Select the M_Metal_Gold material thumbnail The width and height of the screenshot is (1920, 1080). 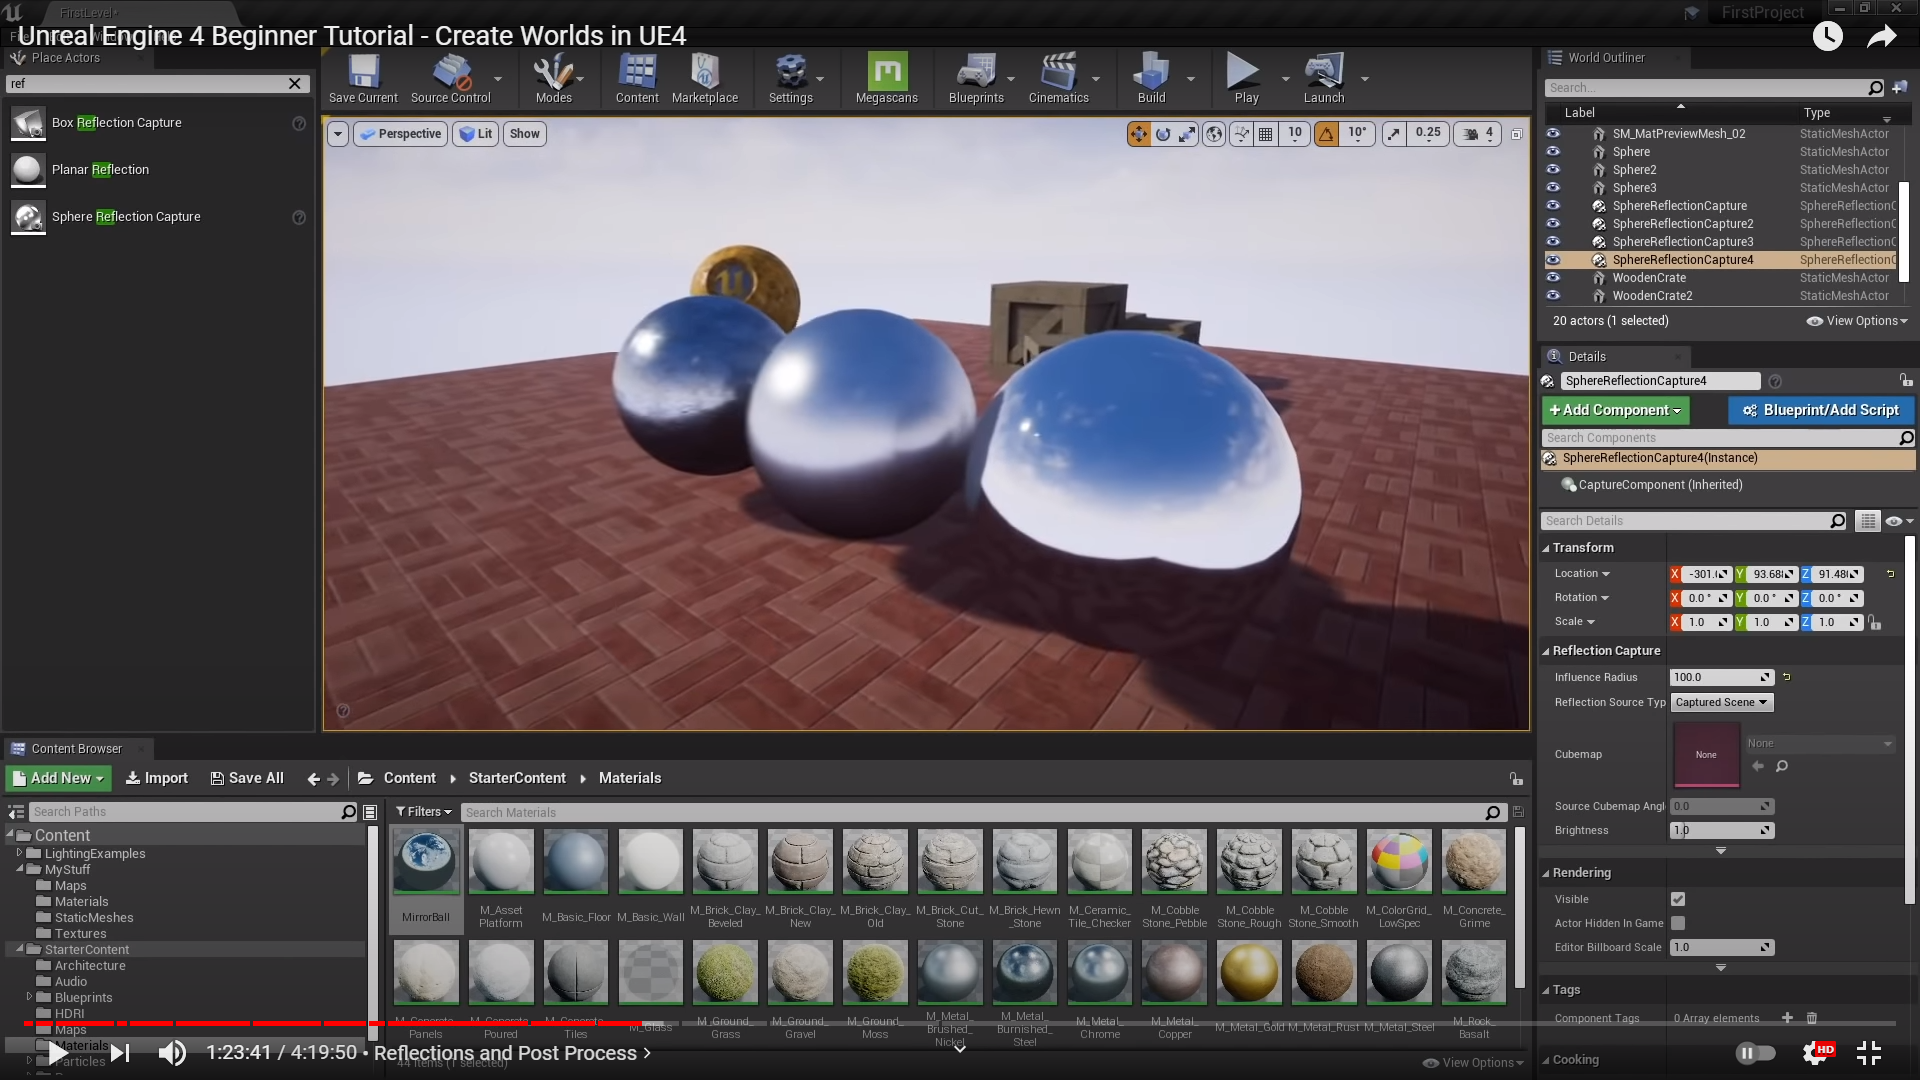(x=1249, y=972)
